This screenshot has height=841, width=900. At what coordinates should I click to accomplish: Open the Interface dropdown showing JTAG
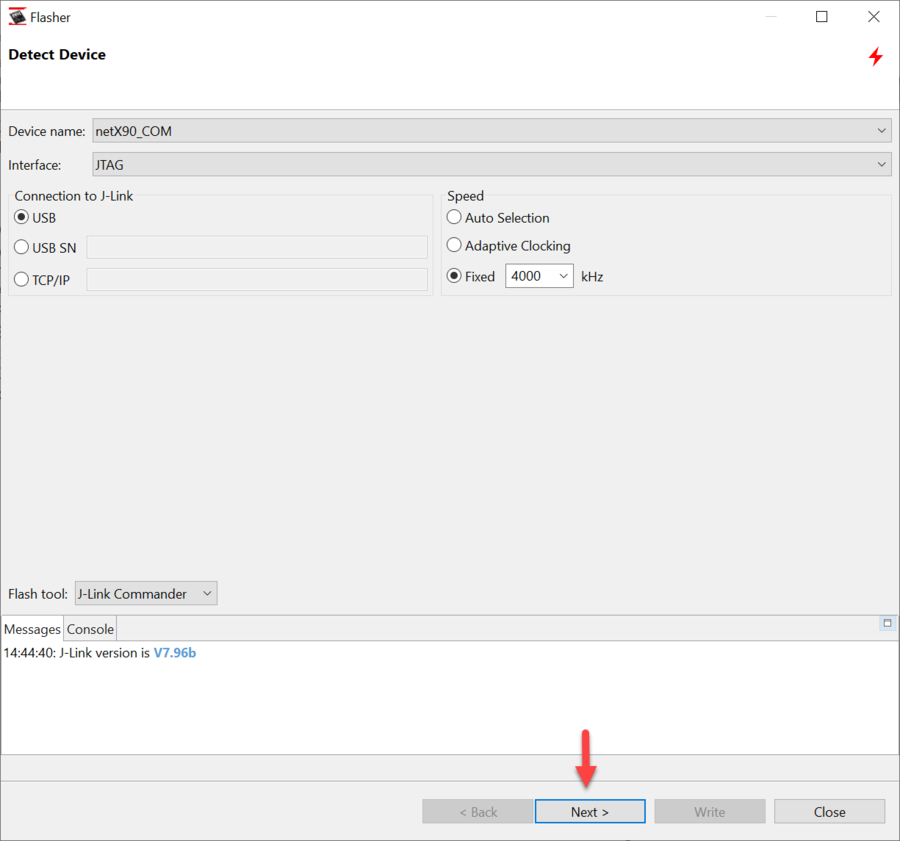click(x=881, y=164)
